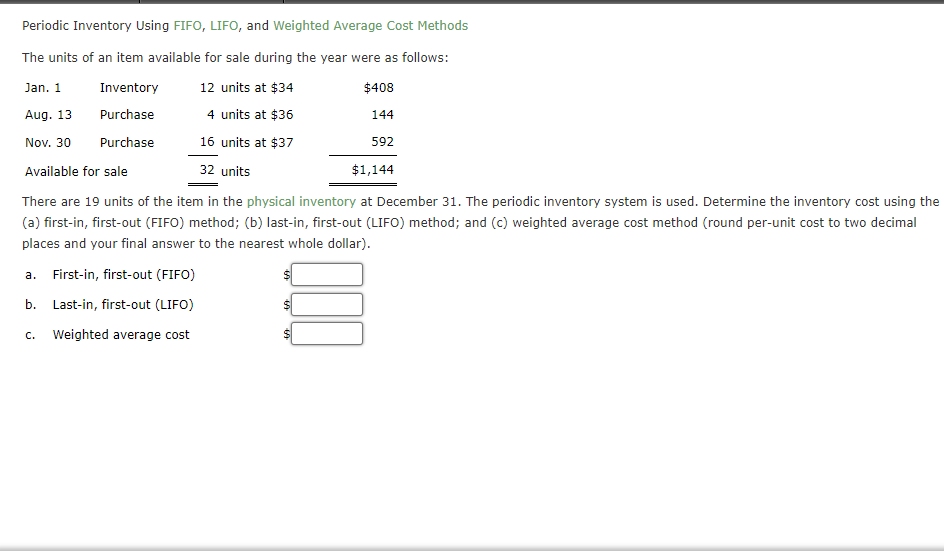
Task: Select the 'Jan. 1' date cell
Action: click(43, 88)
